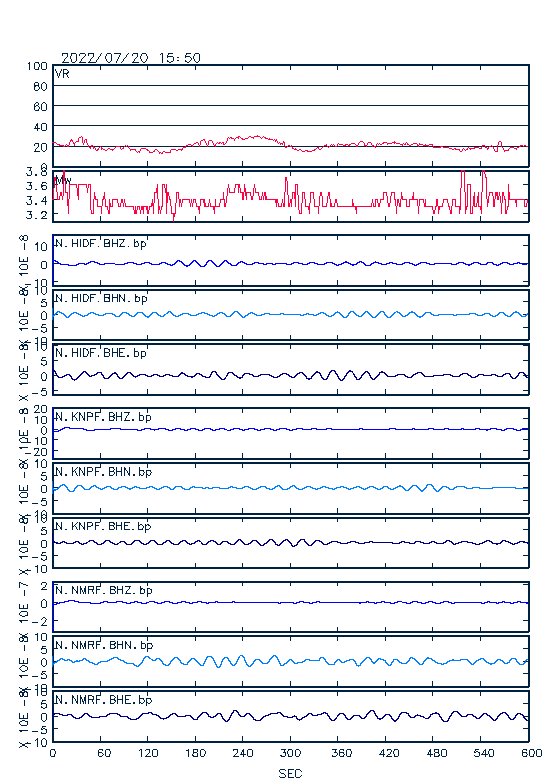Screen dimensions: 554x781
Task: Click the N.HIDF.BHZ.bp trace label
Action: tap(101, 244)
